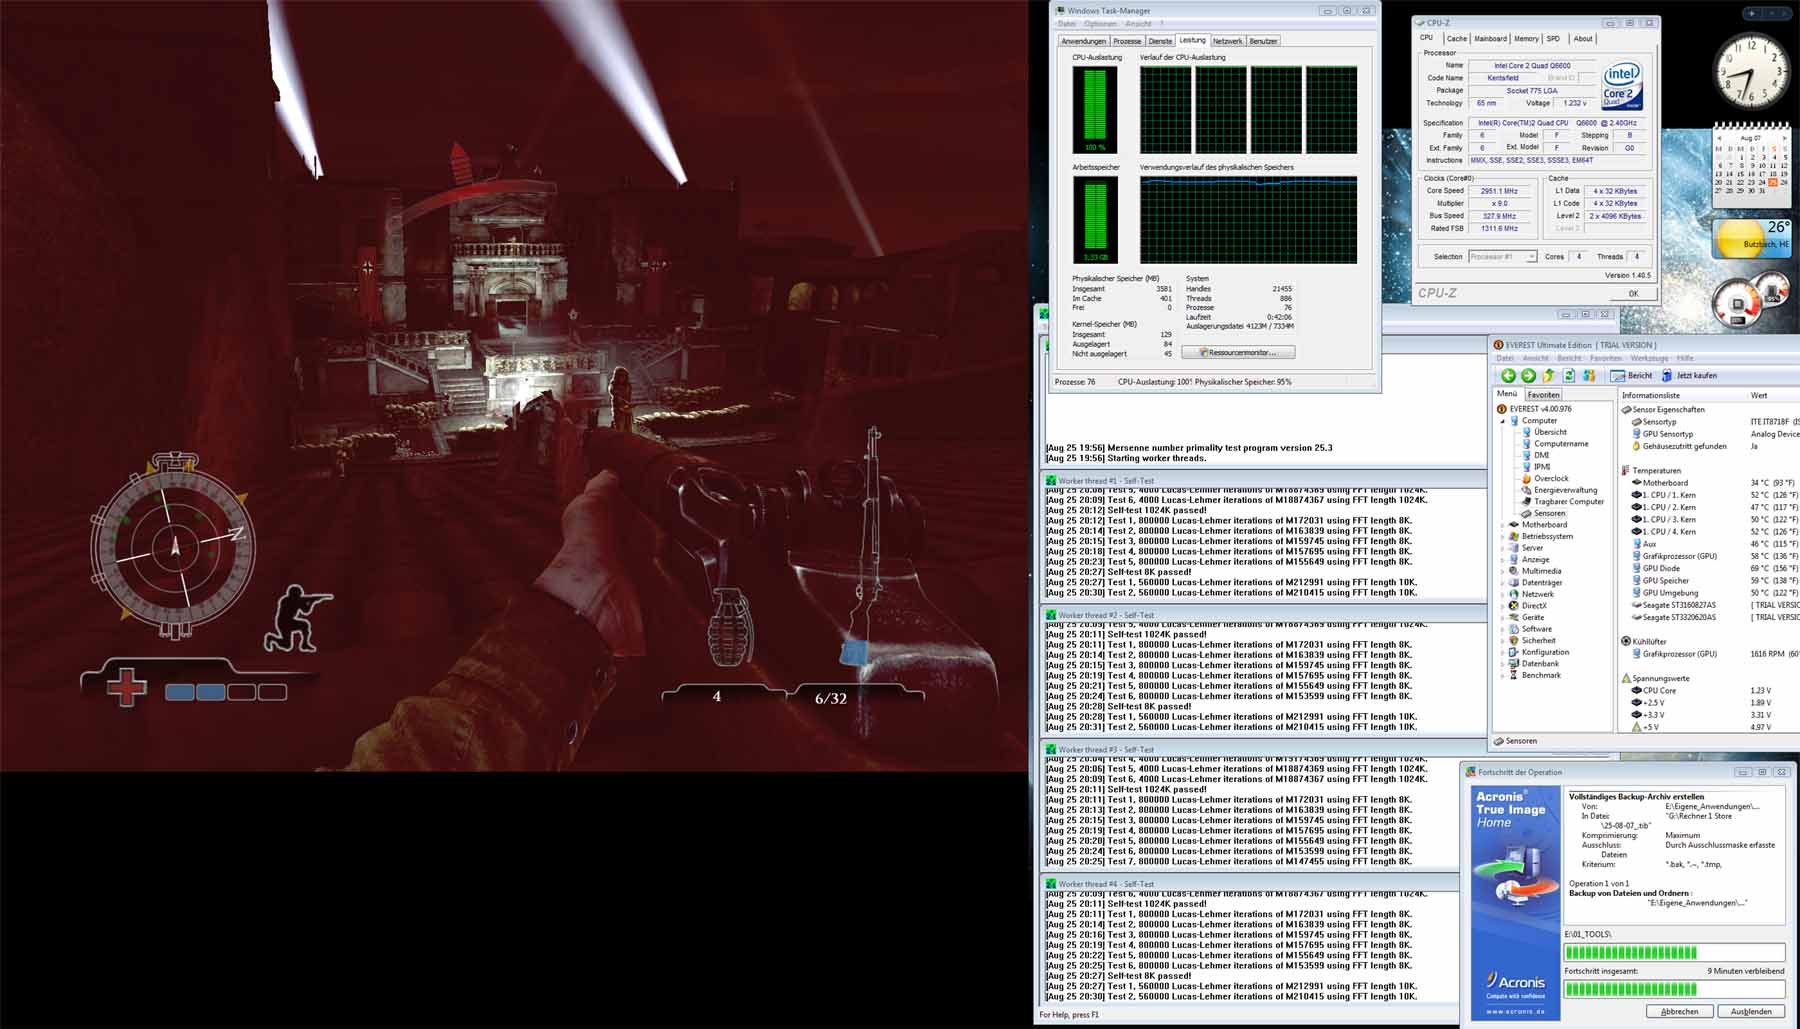
Task: Click the green Back arrow in EVEREST toolbar
Action: coord(1508,376)
